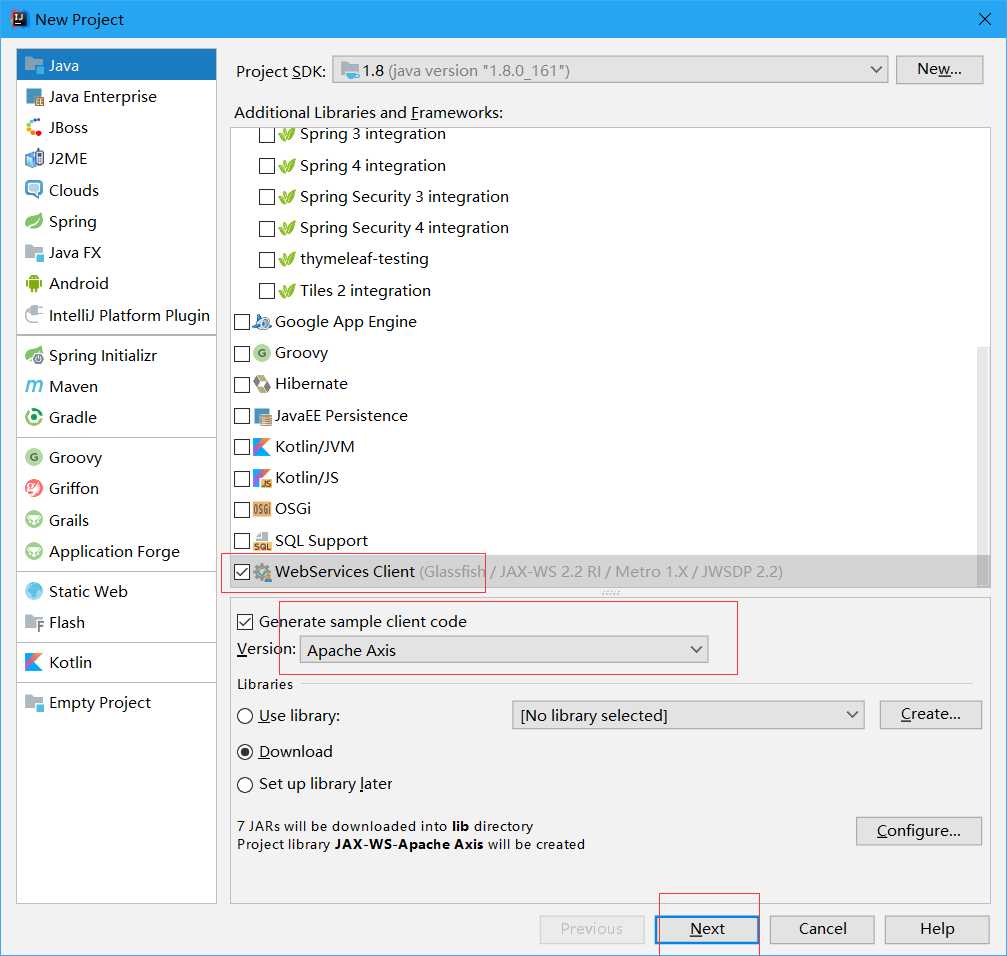
Task: Click the Create... library button
Action: (x=931, y=715)
